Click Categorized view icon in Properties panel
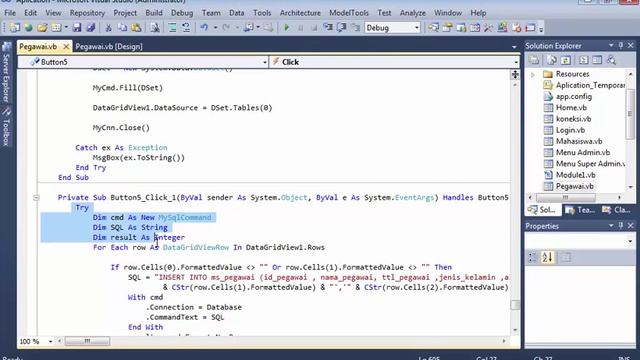This screenshot has width=640, height=360. (x=533, y=258)
